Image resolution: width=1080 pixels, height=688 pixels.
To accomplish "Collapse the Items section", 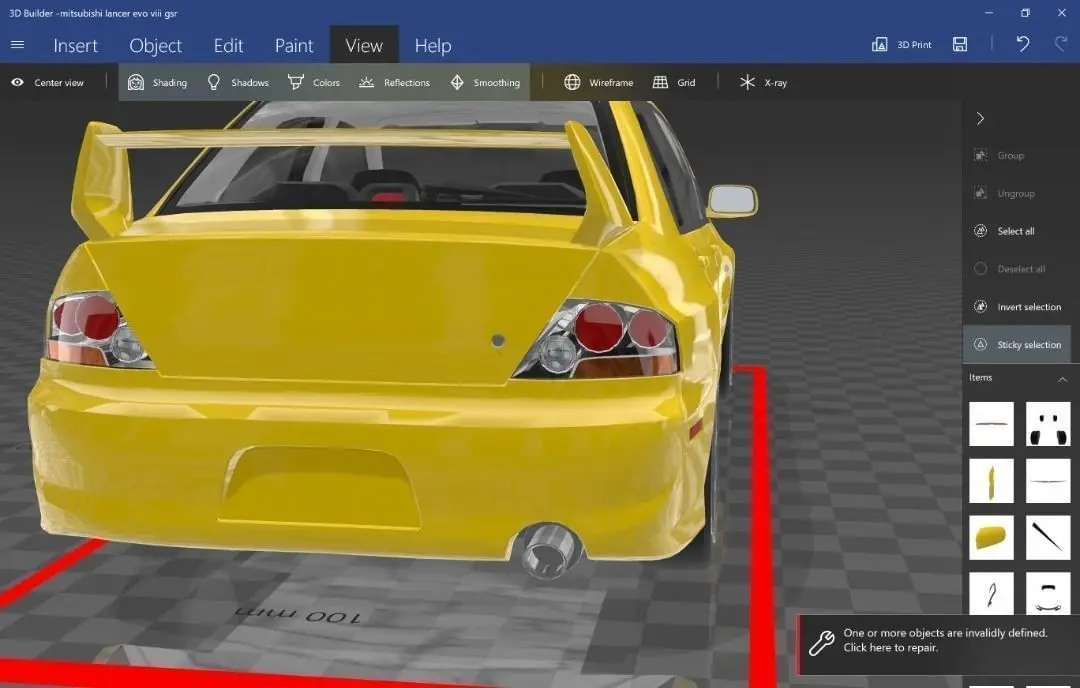I will (x=1062, y=379).
